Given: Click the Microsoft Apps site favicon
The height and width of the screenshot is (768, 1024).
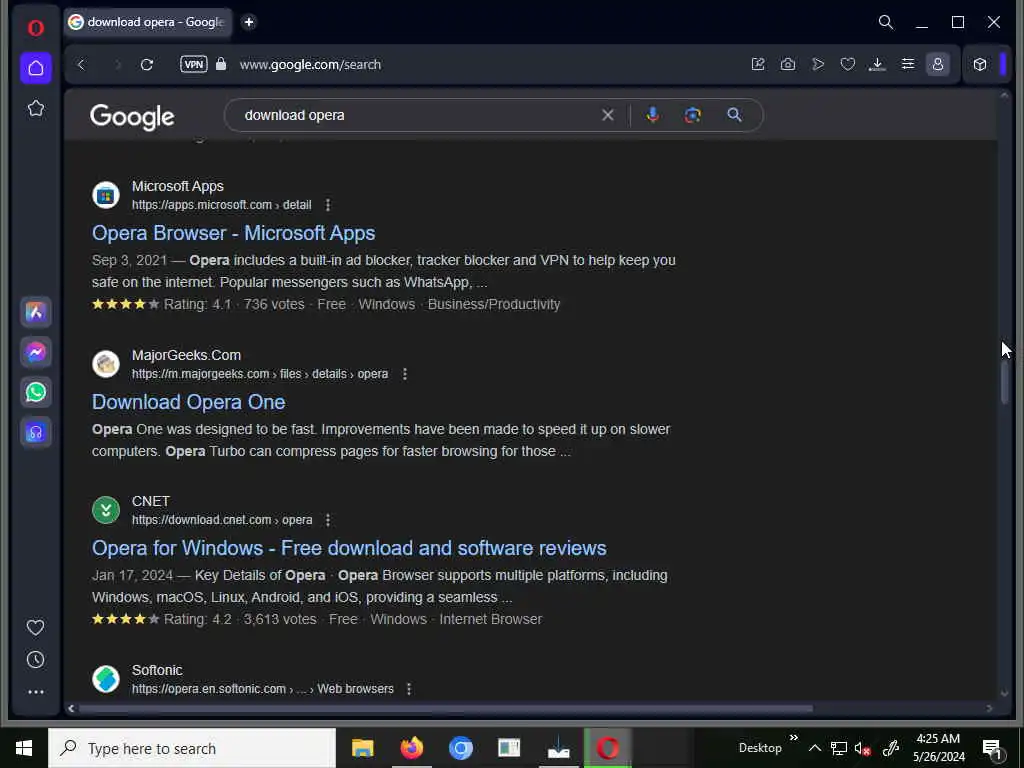Looking at the screenshot, I should [x=106, y=195].
